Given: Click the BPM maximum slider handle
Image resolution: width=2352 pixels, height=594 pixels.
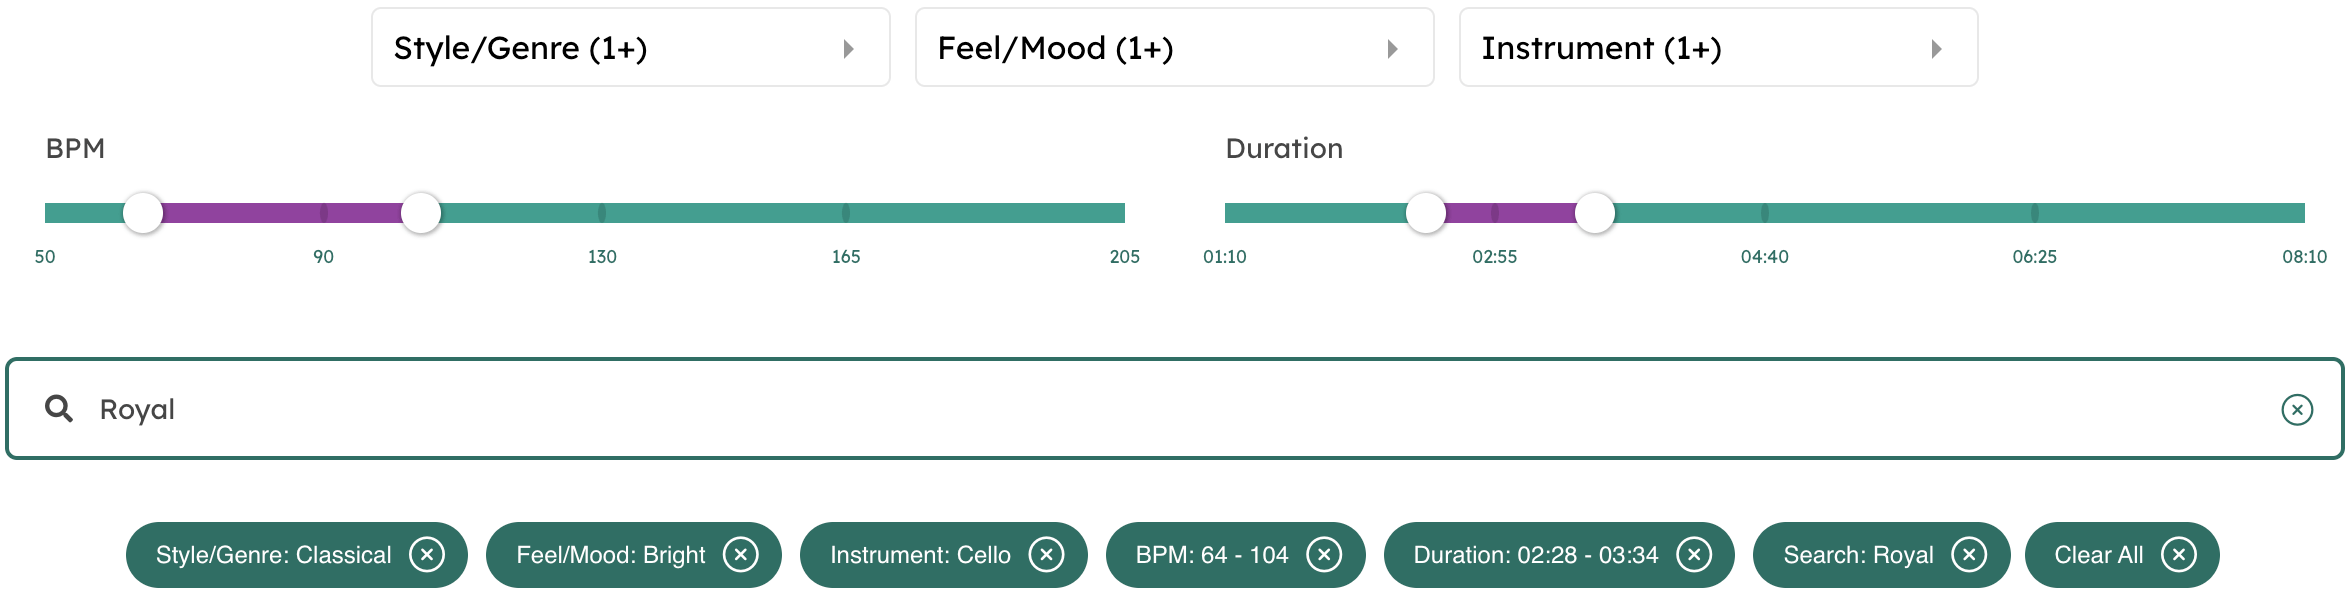Looking at the screenshot, I should pyautogui.click(x=421, y=213).
